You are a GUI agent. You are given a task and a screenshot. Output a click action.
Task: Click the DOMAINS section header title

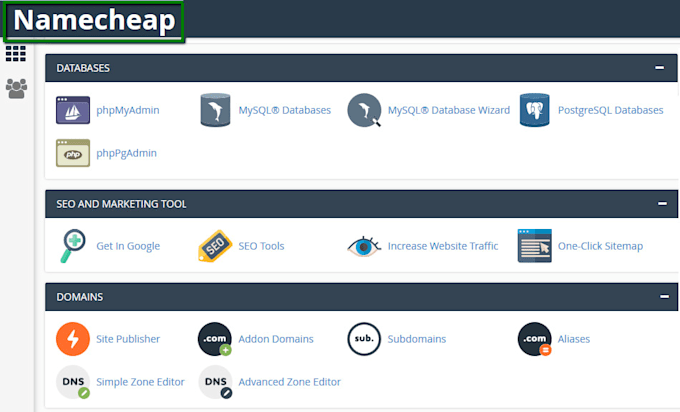pyautogui.click(x=80, y=297)
